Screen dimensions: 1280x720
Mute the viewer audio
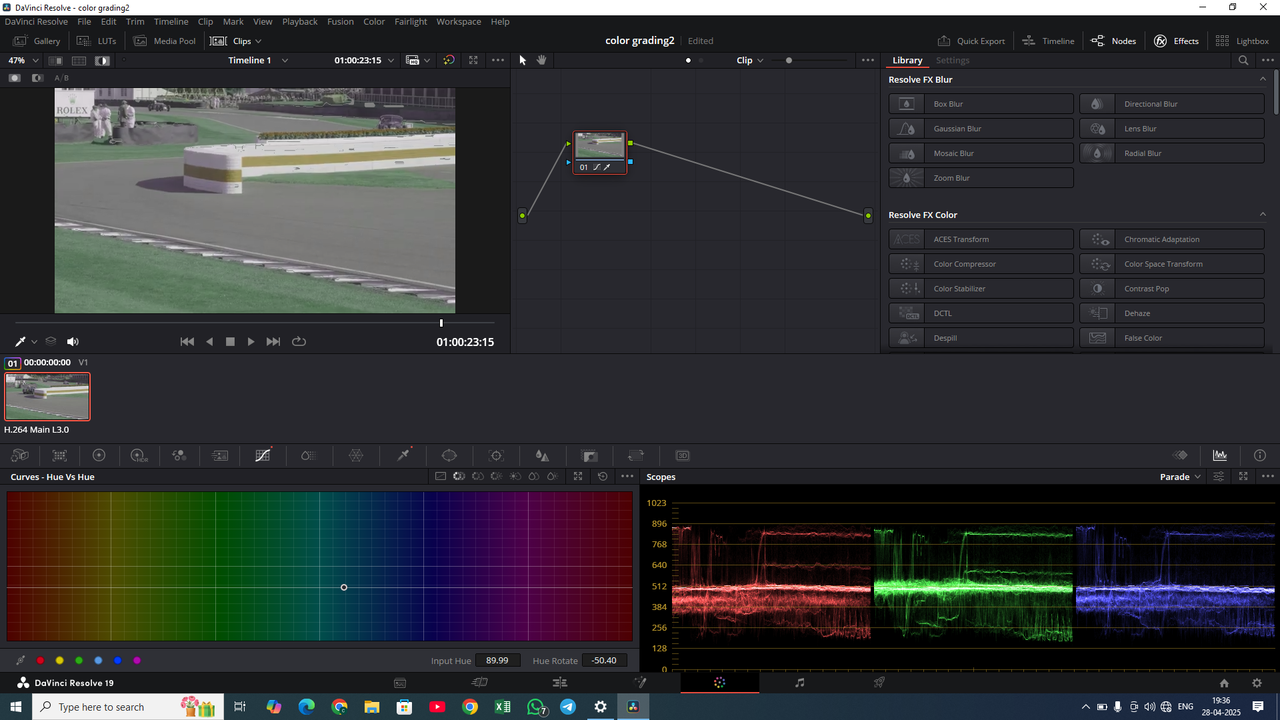pos(72,341)
